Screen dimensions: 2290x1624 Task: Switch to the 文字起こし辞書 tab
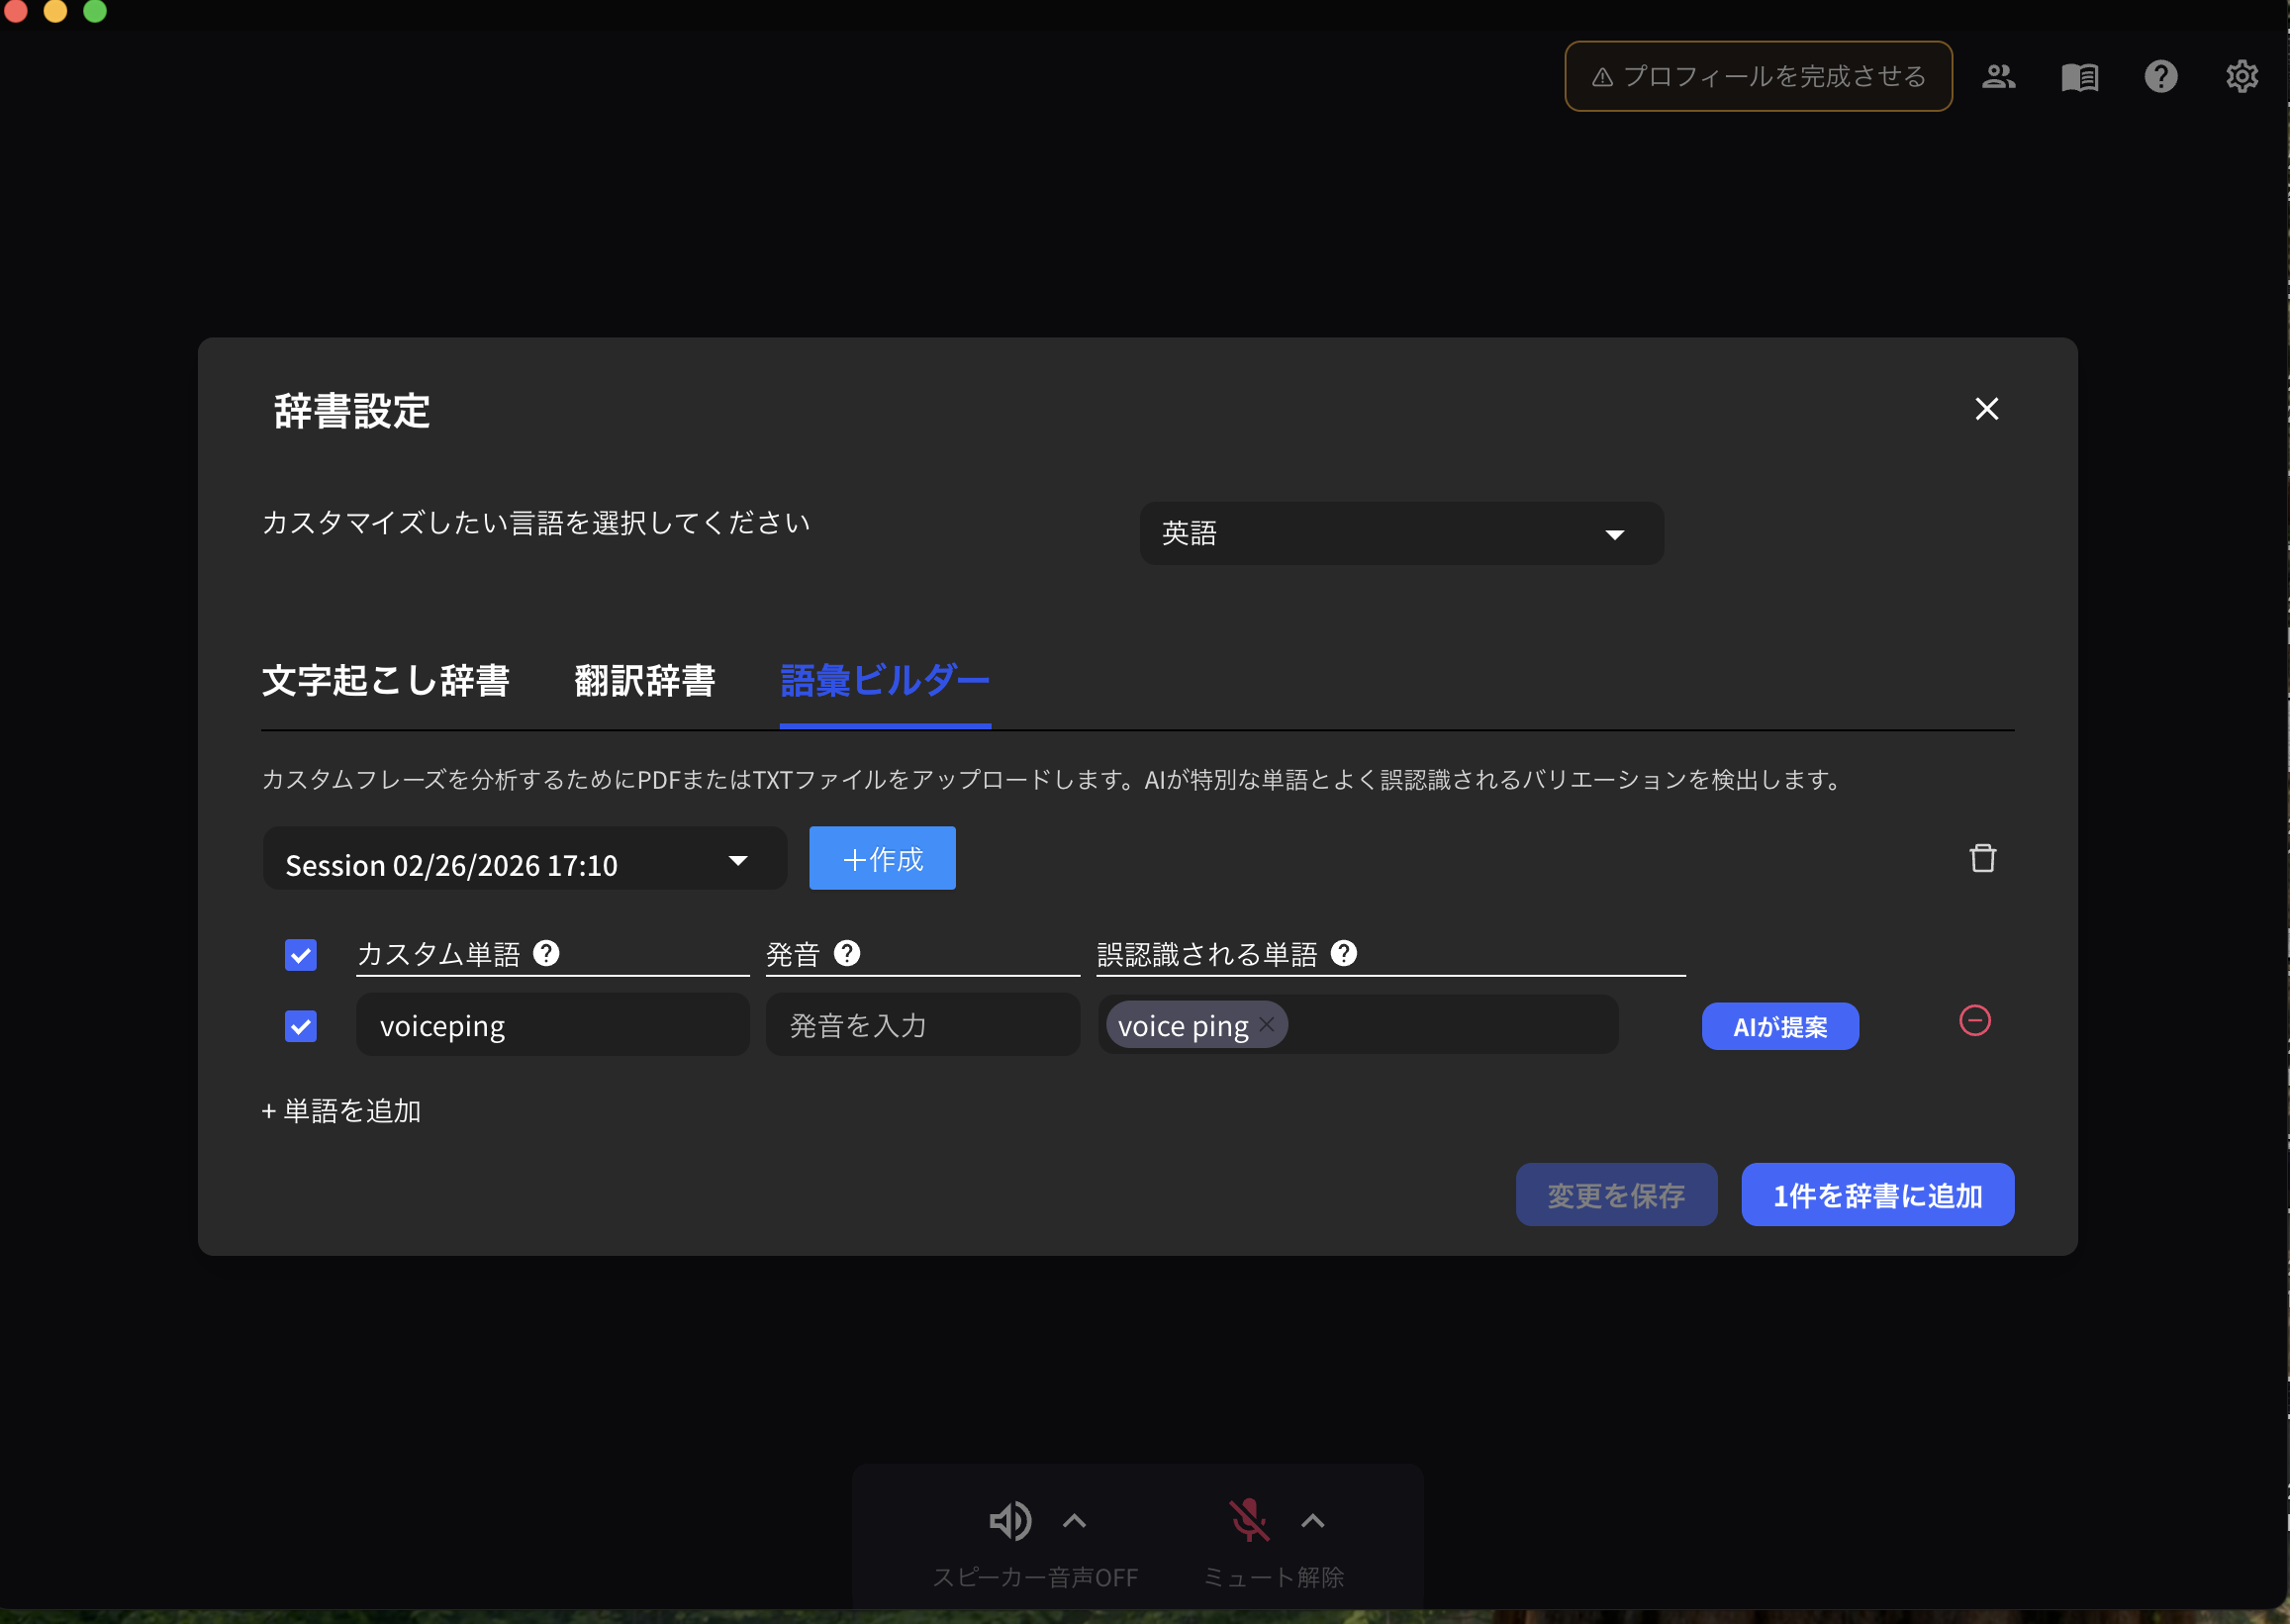(x=385, y=681)
